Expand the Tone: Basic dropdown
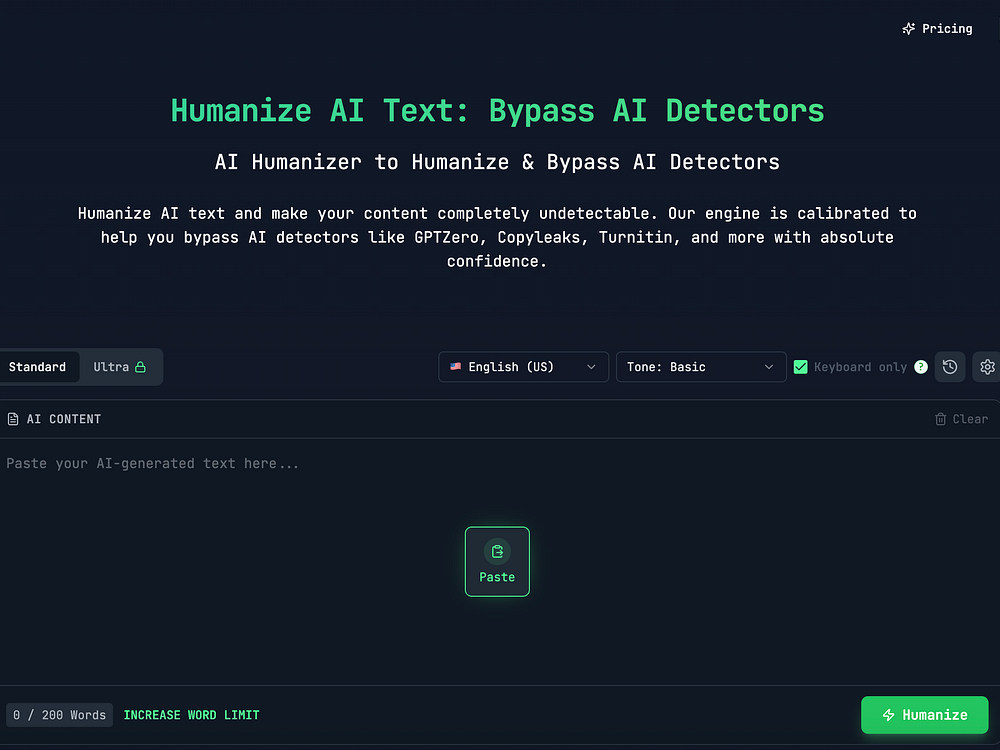1000x750 pixels. click(x=701, y=367)
